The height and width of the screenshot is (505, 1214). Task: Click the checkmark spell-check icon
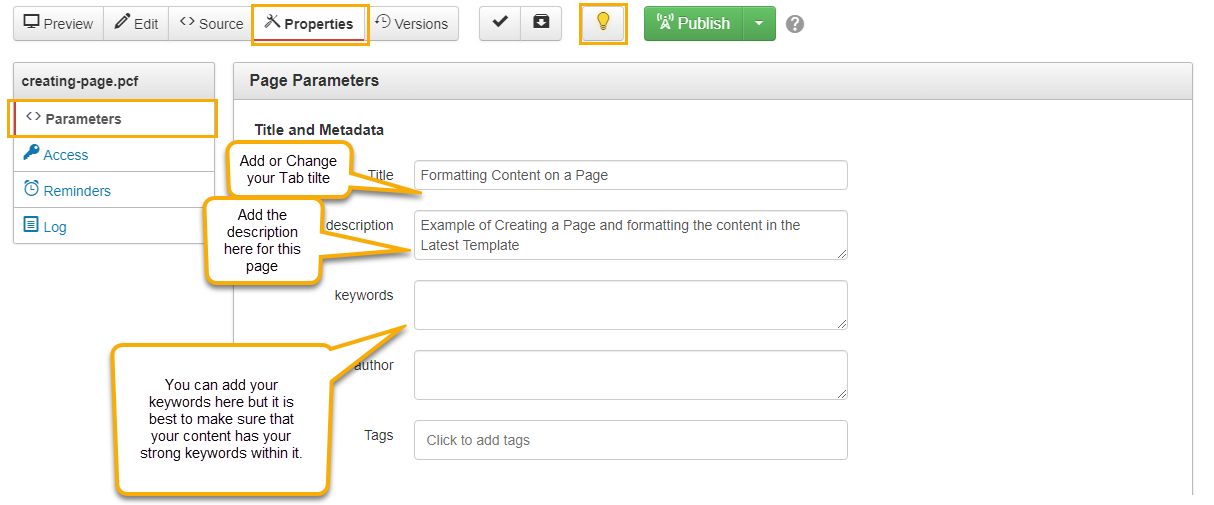(500, 23)
